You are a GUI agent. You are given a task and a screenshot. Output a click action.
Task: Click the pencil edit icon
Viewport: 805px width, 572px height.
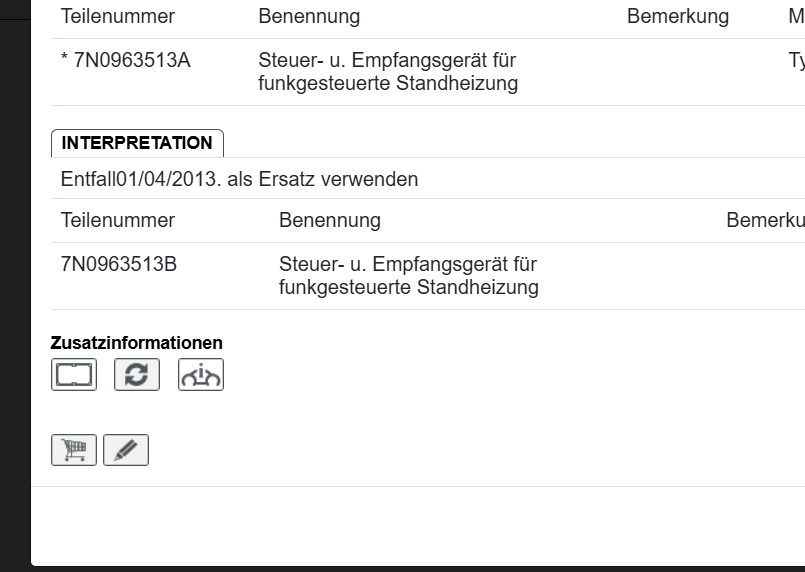point(126,450)
